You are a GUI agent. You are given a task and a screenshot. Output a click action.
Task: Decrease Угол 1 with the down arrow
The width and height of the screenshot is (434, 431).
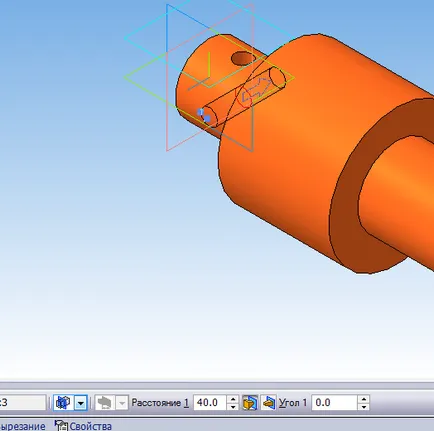tap(363, 407)
